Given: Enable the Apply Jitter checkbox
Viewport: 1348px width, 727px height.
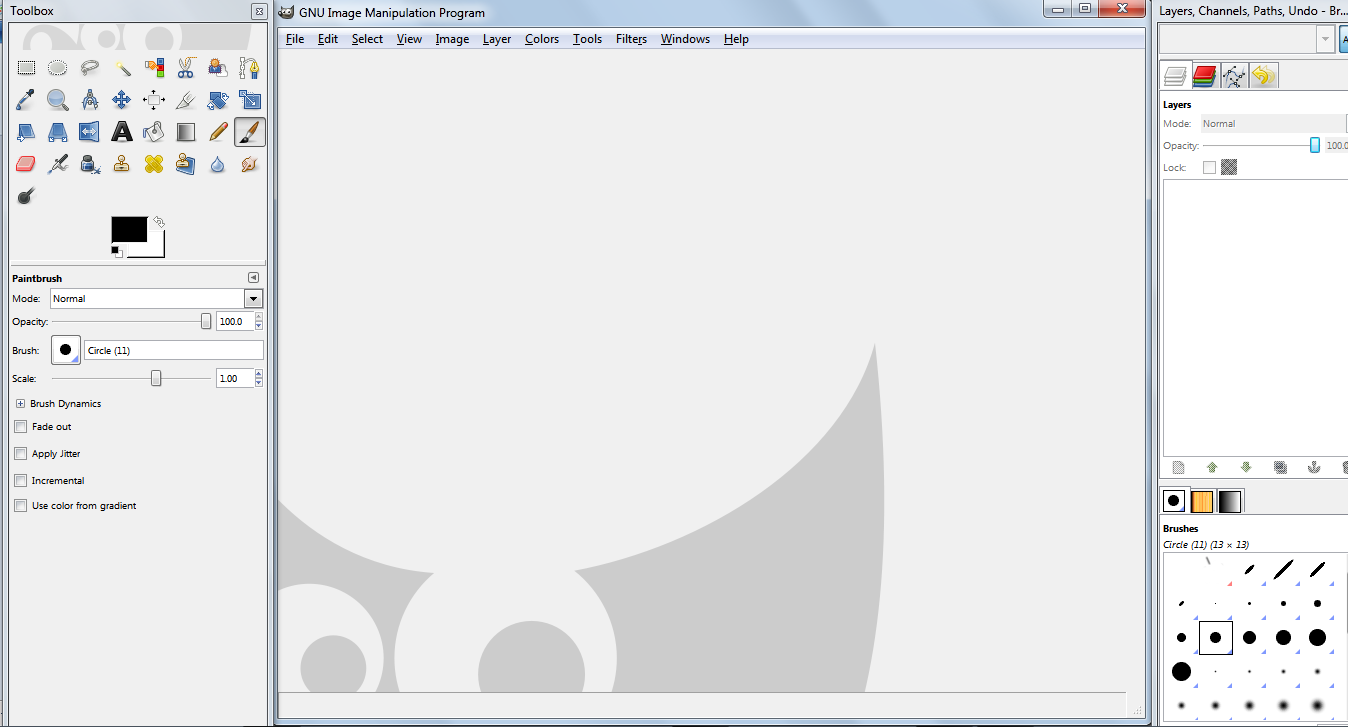Looking at the screenshot, I should [20, 453].
